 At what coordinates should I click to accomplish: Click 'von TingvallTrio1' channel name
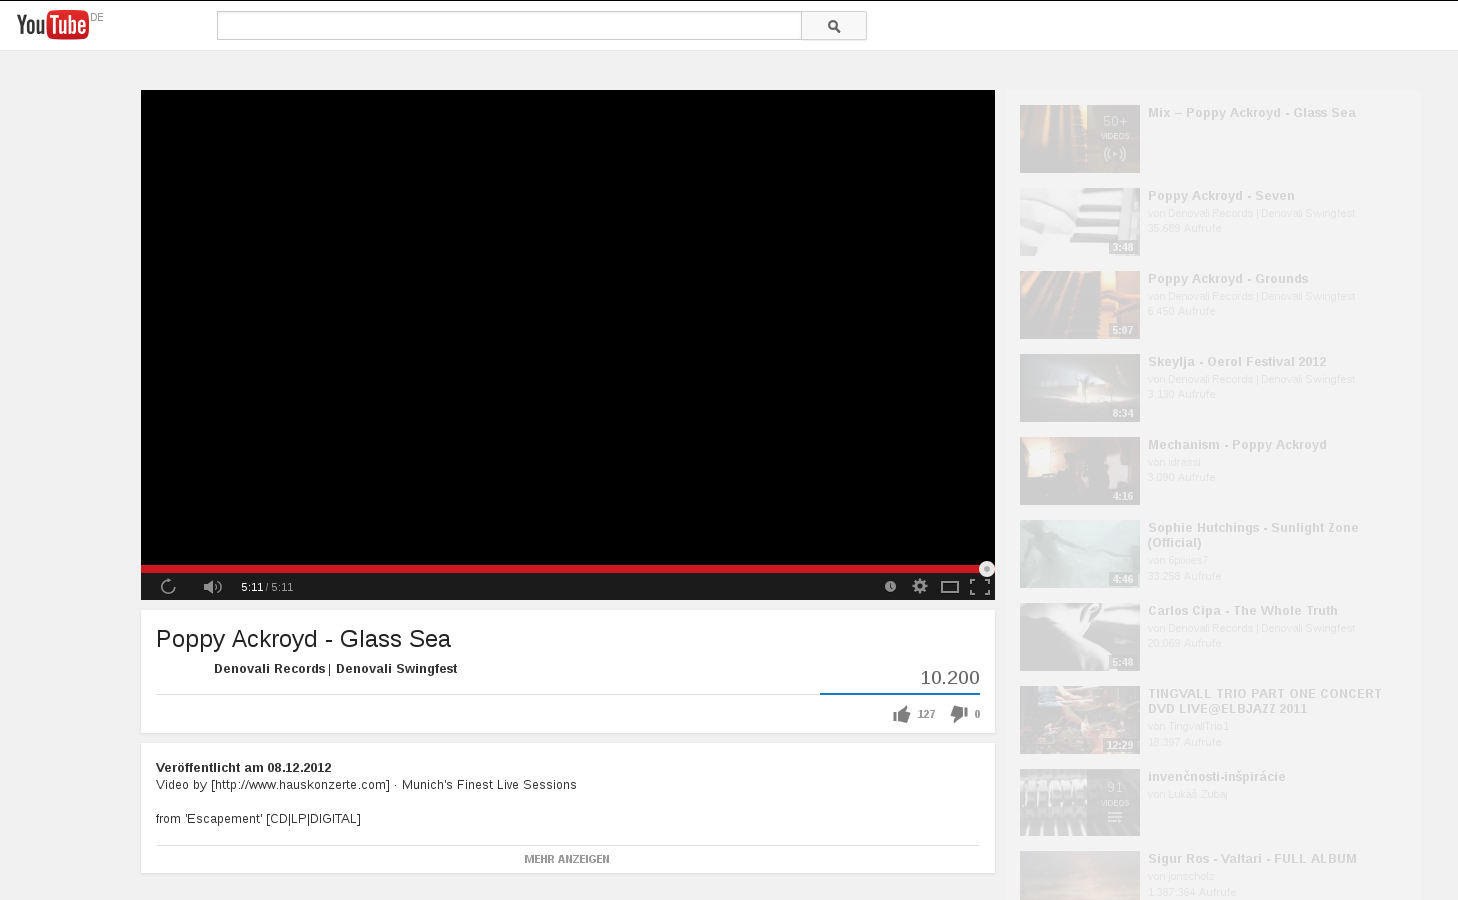pos(1189,726)
